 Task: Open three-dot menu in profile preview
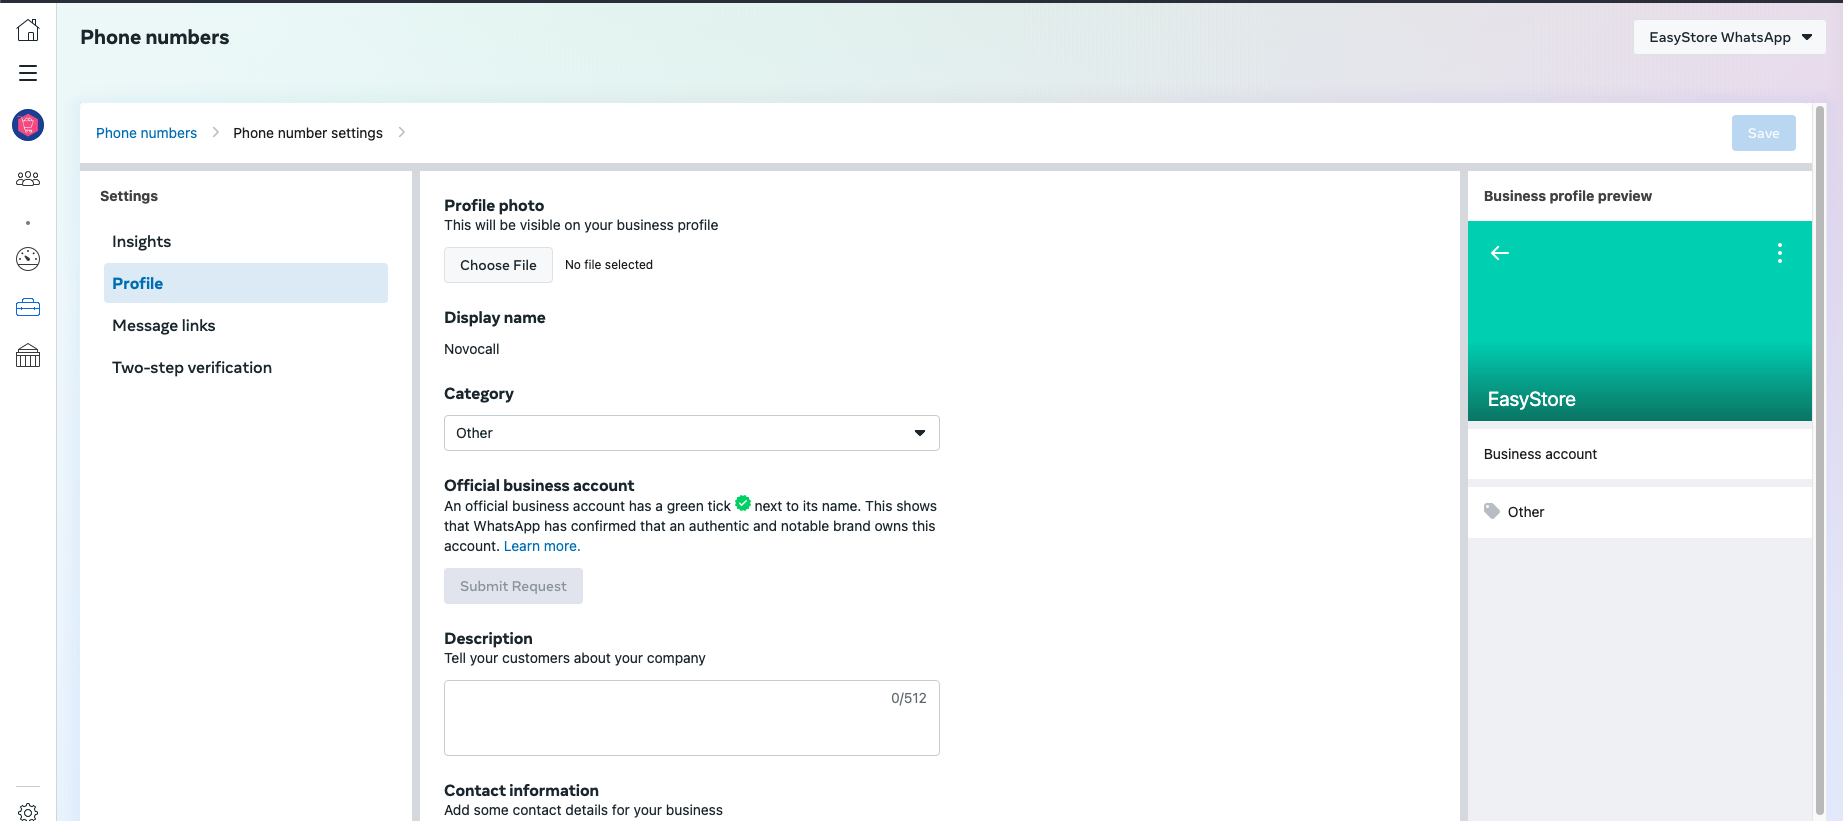pos(1780,253)
